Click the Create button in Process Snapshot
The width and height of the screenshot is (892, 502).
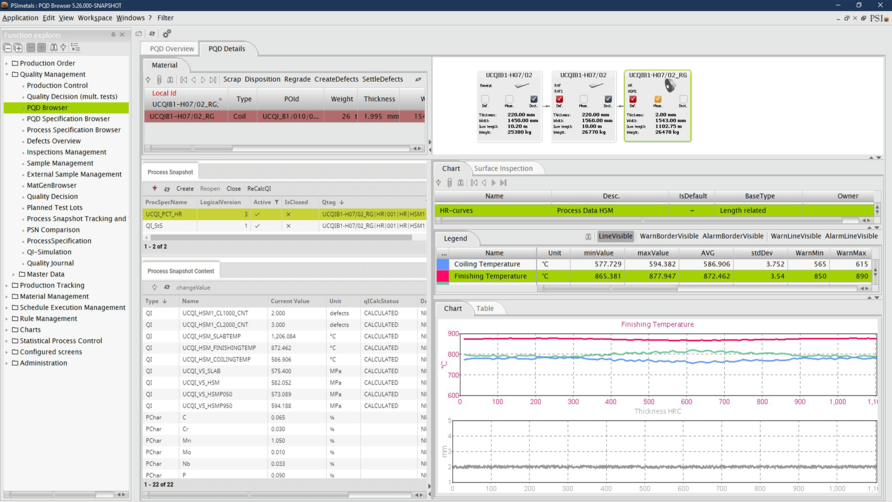pyautogui.click(x=184, y=188)
